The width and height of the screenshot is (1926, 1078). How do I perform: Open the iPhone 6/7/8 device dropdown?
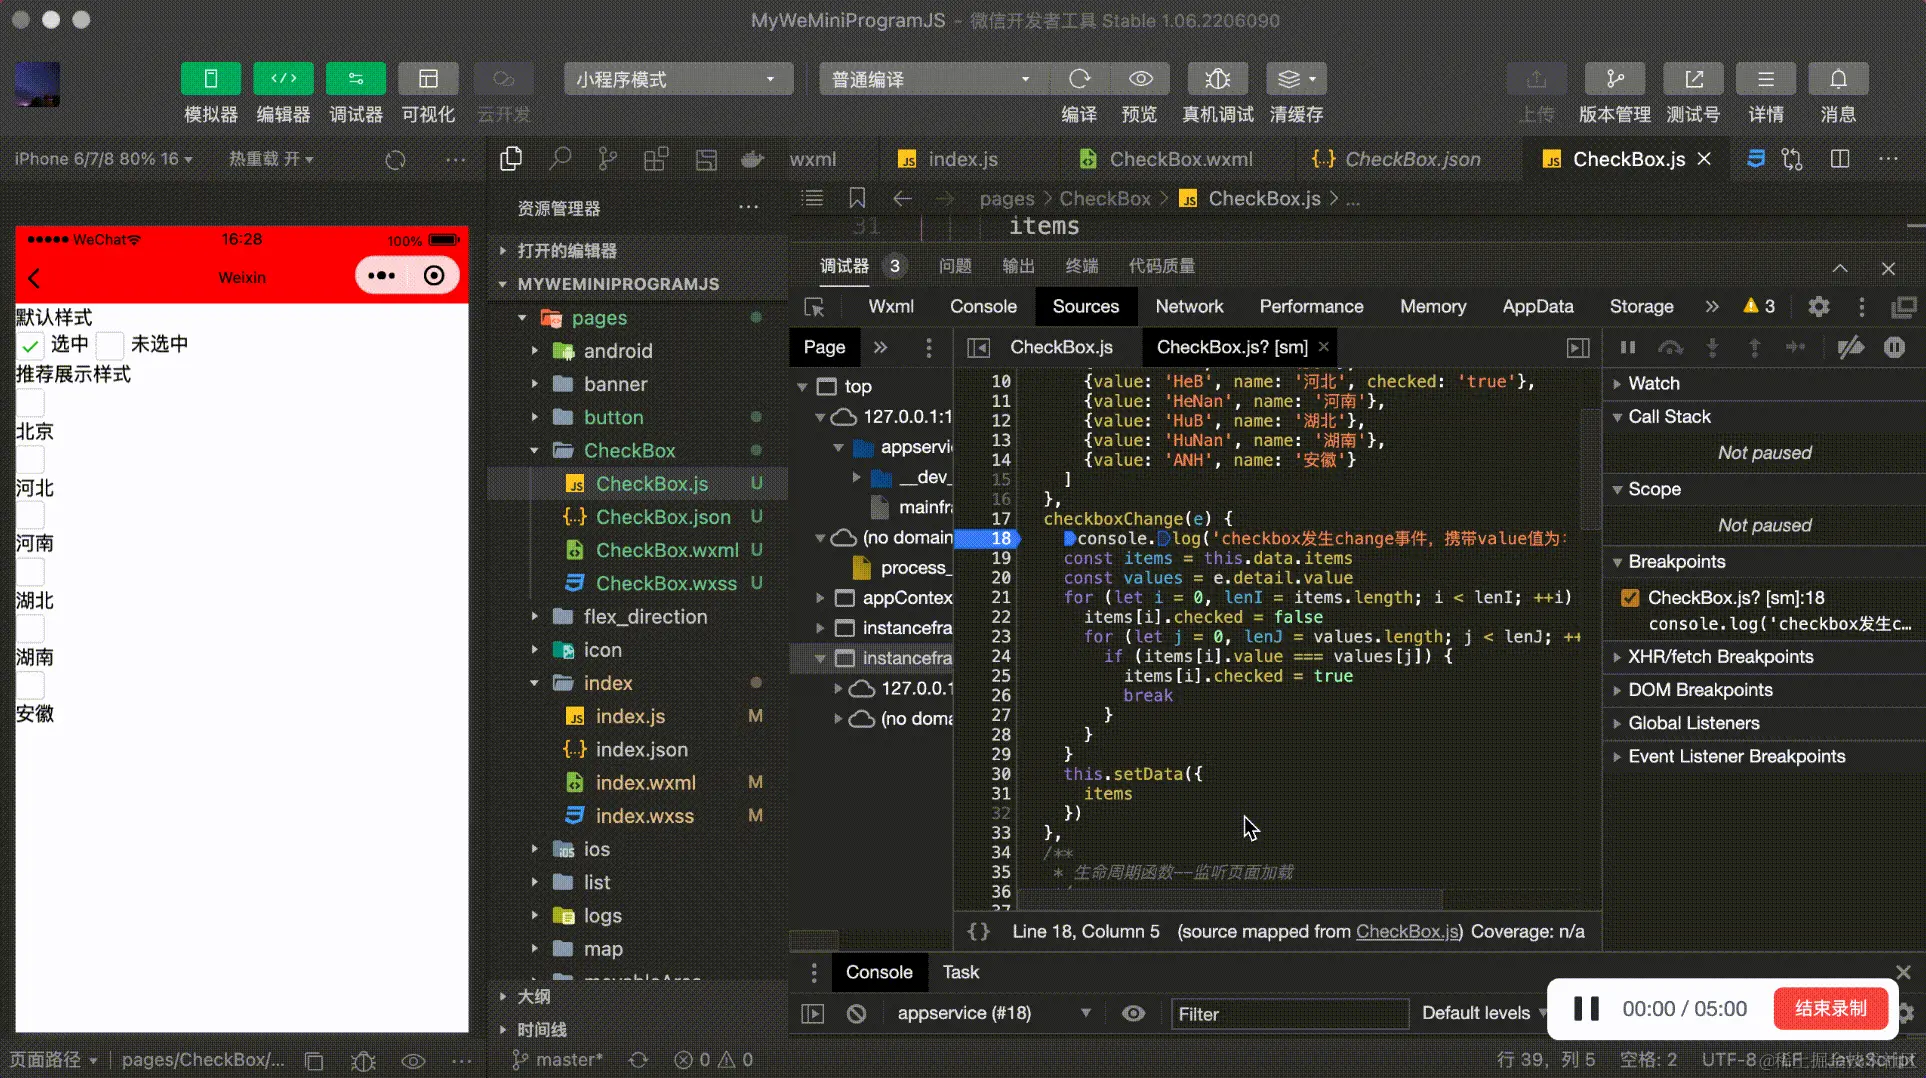coord(103,159)
